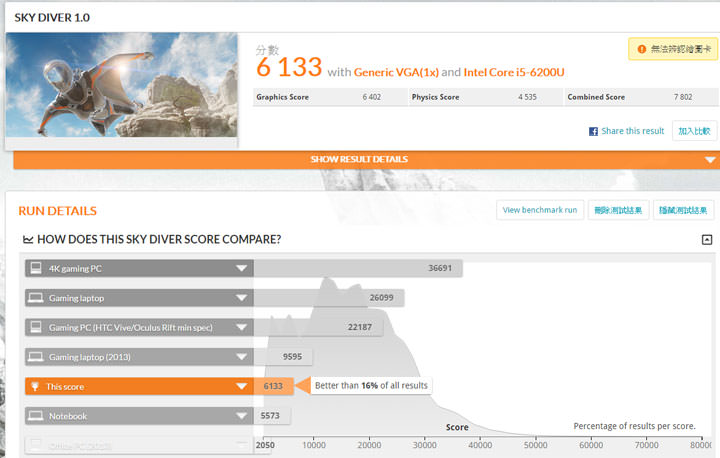Expand the 4K gaming PC dropdown arrow

coord(241,268)
